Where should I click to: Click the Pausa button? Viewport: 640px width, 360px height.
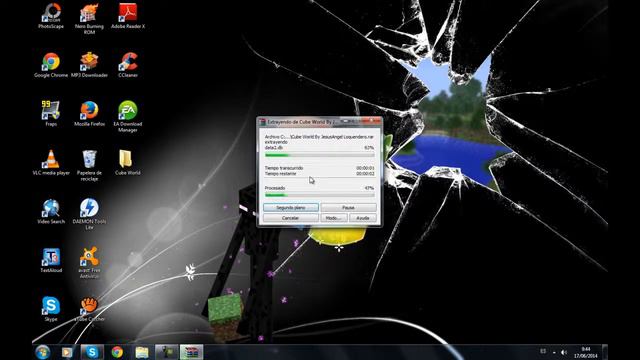349,207
